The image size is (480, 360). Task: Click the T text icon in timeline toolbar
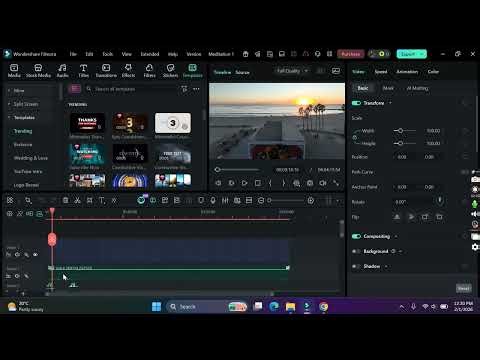[102, 200]
